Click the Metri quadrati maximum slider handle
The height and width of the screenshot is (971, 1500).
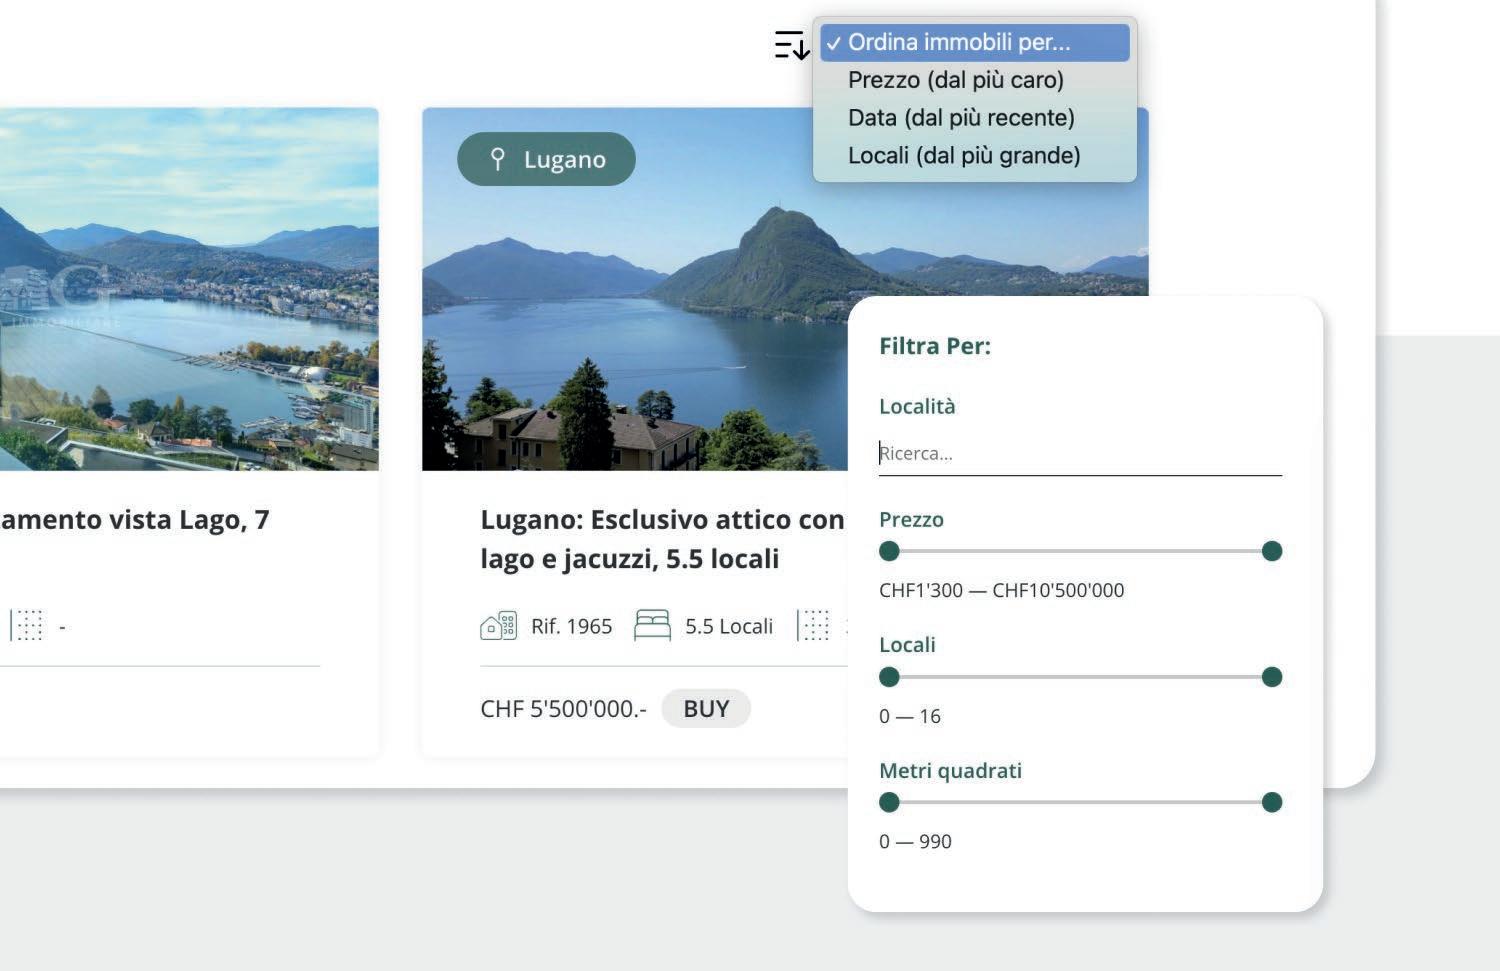(x=1272, y=802)
